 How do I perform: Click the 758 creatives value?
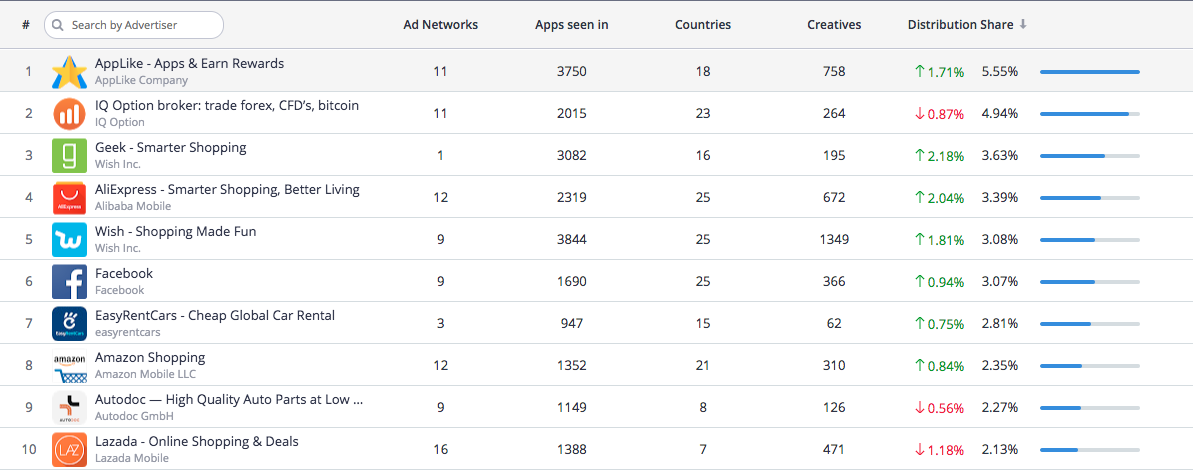834,72
